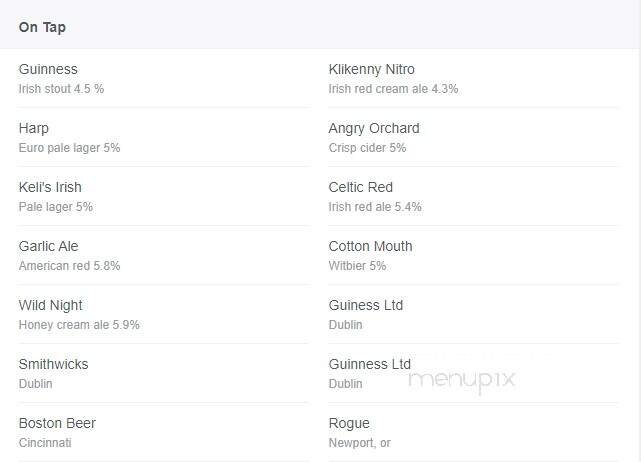Select the Honey cream ale 5.9% text
Viewport: 641px width, 462px height.
tap(79, 325)
